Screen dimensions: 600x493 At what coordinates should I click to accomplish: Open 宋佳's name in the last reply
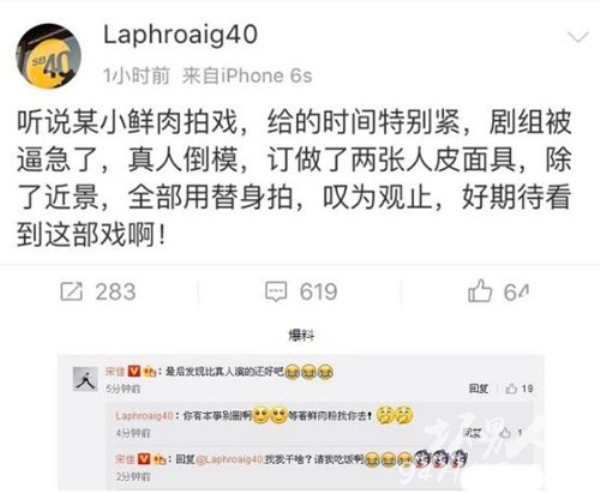[125, 459]
